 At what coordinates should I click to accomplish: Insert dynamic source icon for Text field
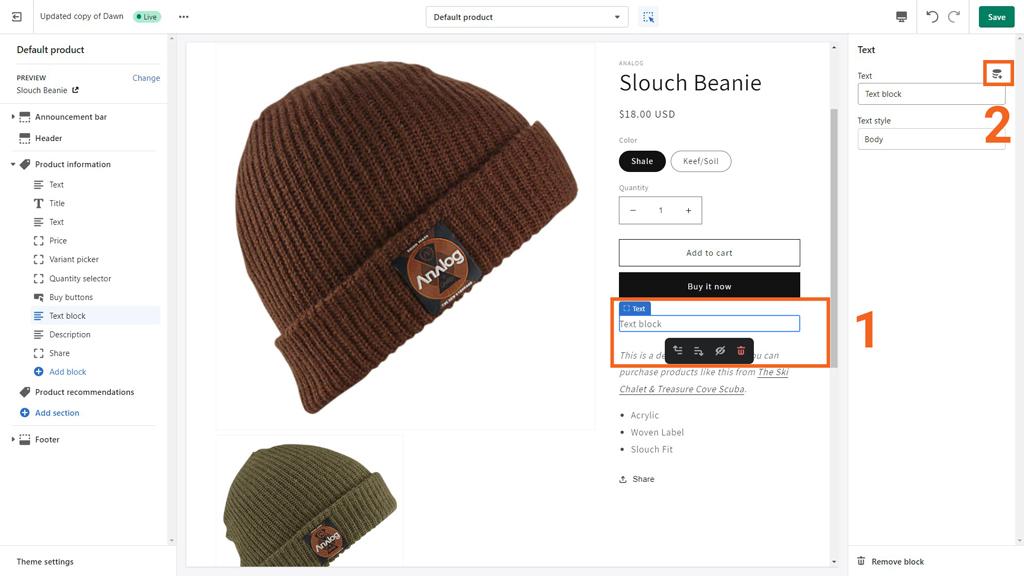[x=997, y=74]
